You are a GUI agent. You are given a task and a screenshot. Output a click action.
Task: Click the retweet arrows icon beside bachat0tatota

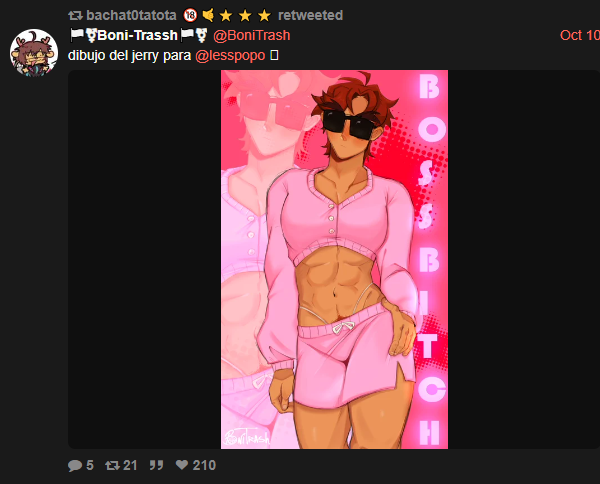point(75,16)
